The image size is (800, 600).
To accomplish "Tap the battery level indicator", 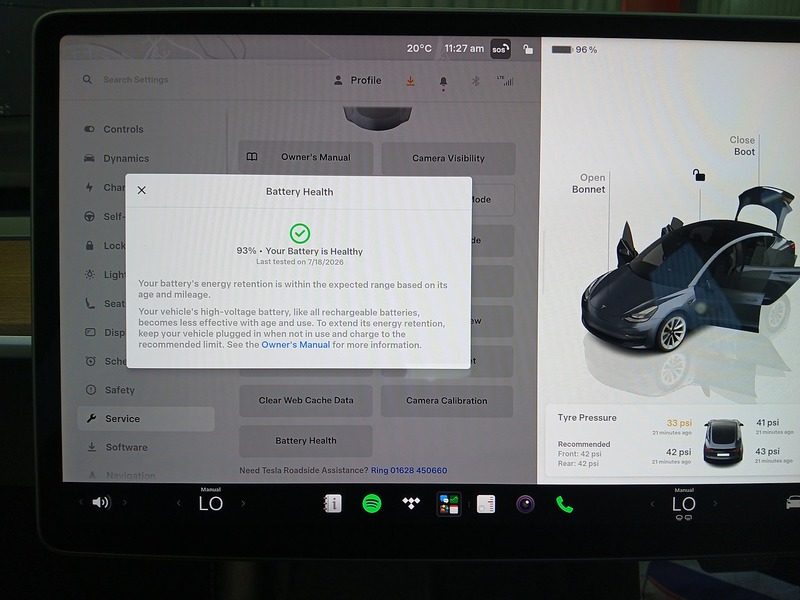I will tap(574, 50).
